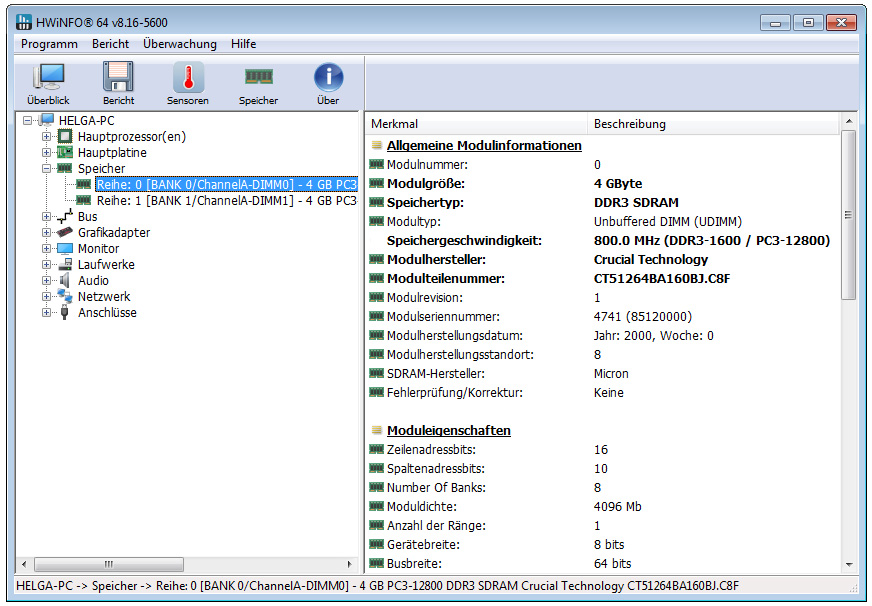Image resolution: width=872 pixels, height=606 pixels.
Task: Select the Audio speaker tree entry
Action: click(93, 281)
